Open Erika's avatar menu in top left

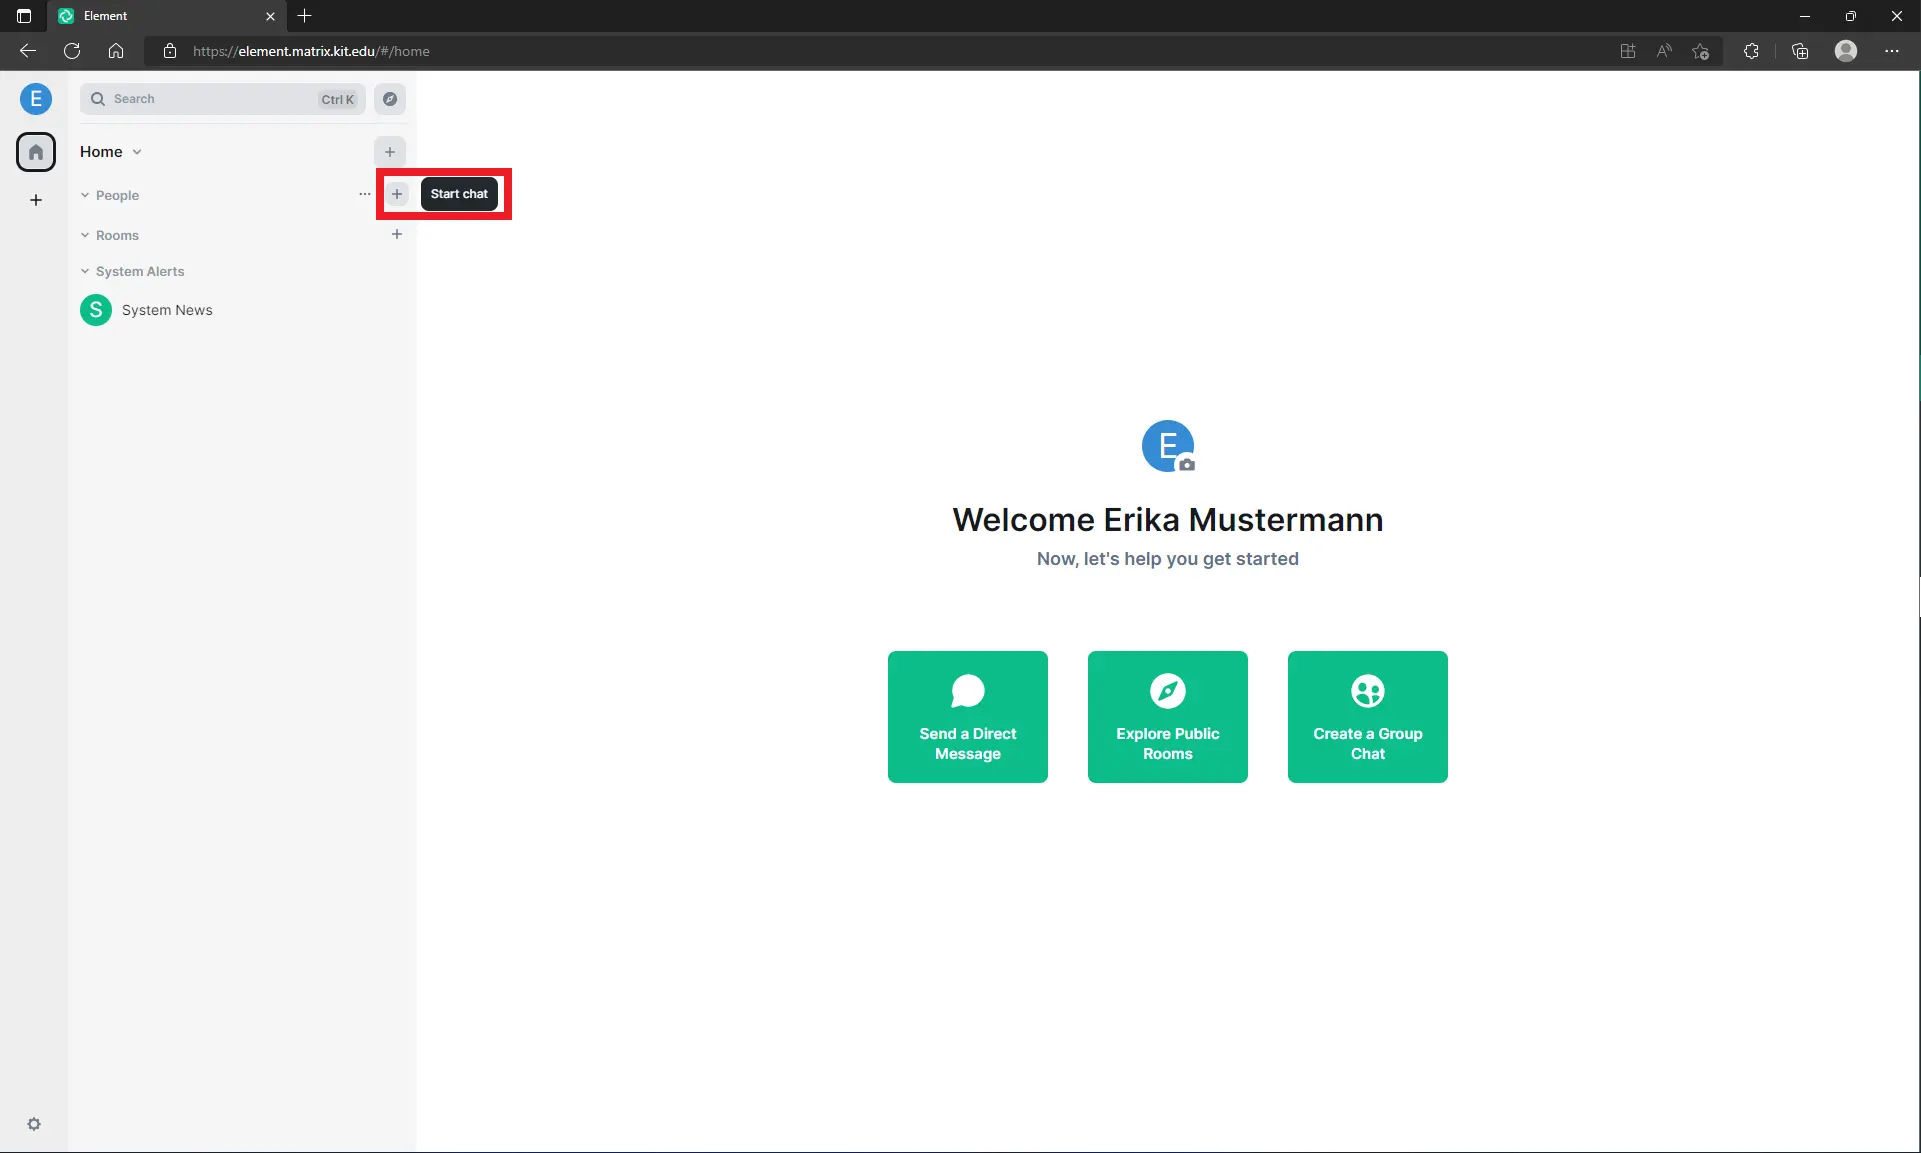[36, 99]
